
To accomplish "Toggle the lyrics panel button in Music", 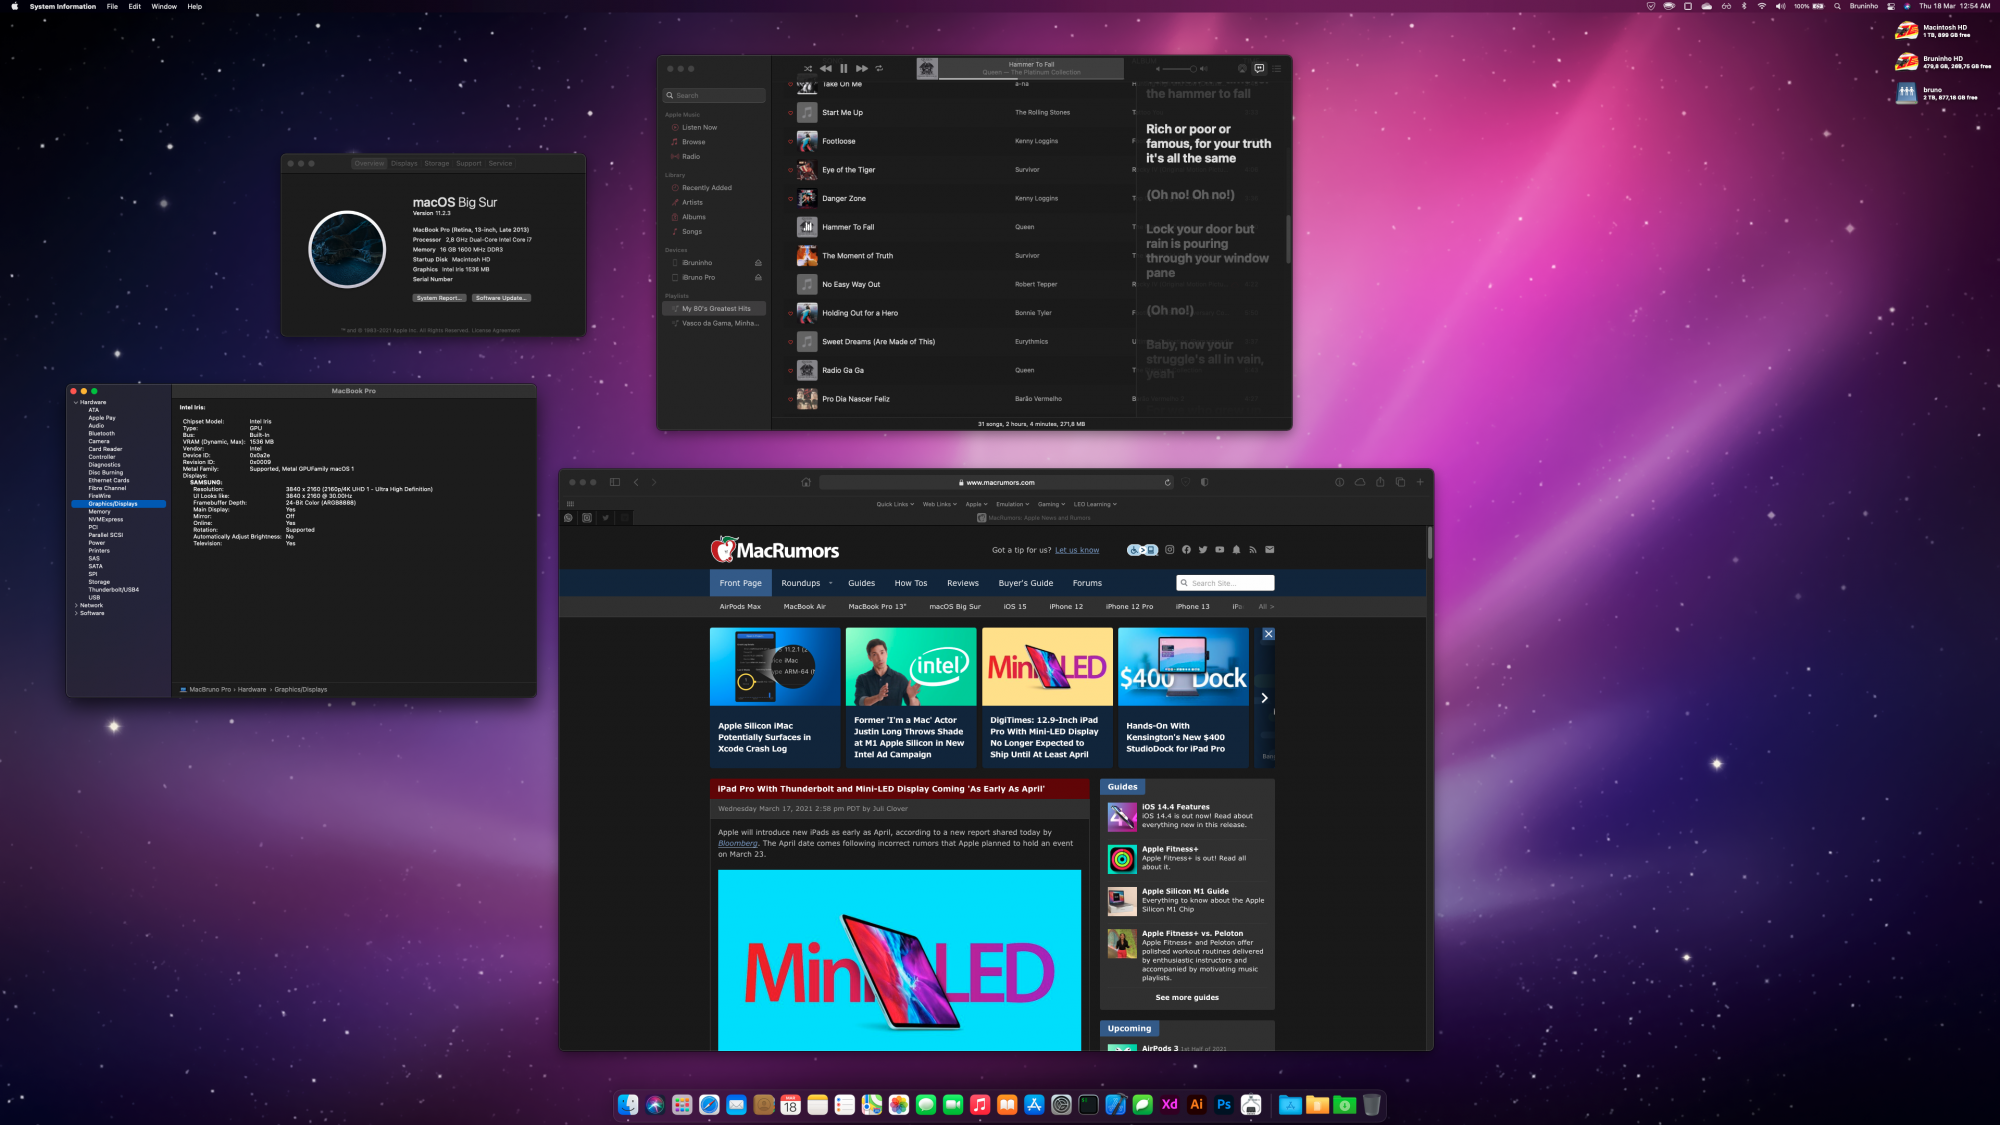I will (1259, 69).
